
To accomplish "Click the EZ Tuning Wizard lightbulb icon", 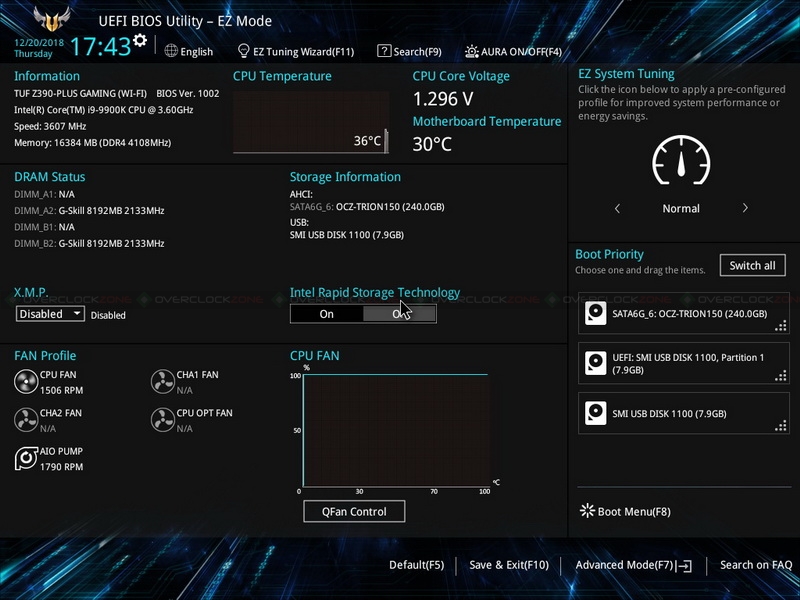I will [x=244, y=51].
